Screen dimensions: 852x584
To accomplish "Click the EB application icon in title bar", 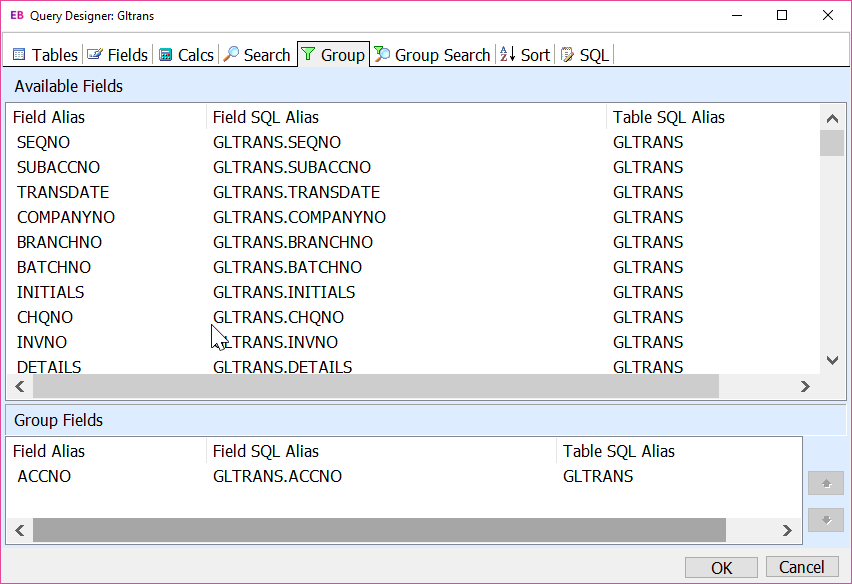I will coord(17,16).
